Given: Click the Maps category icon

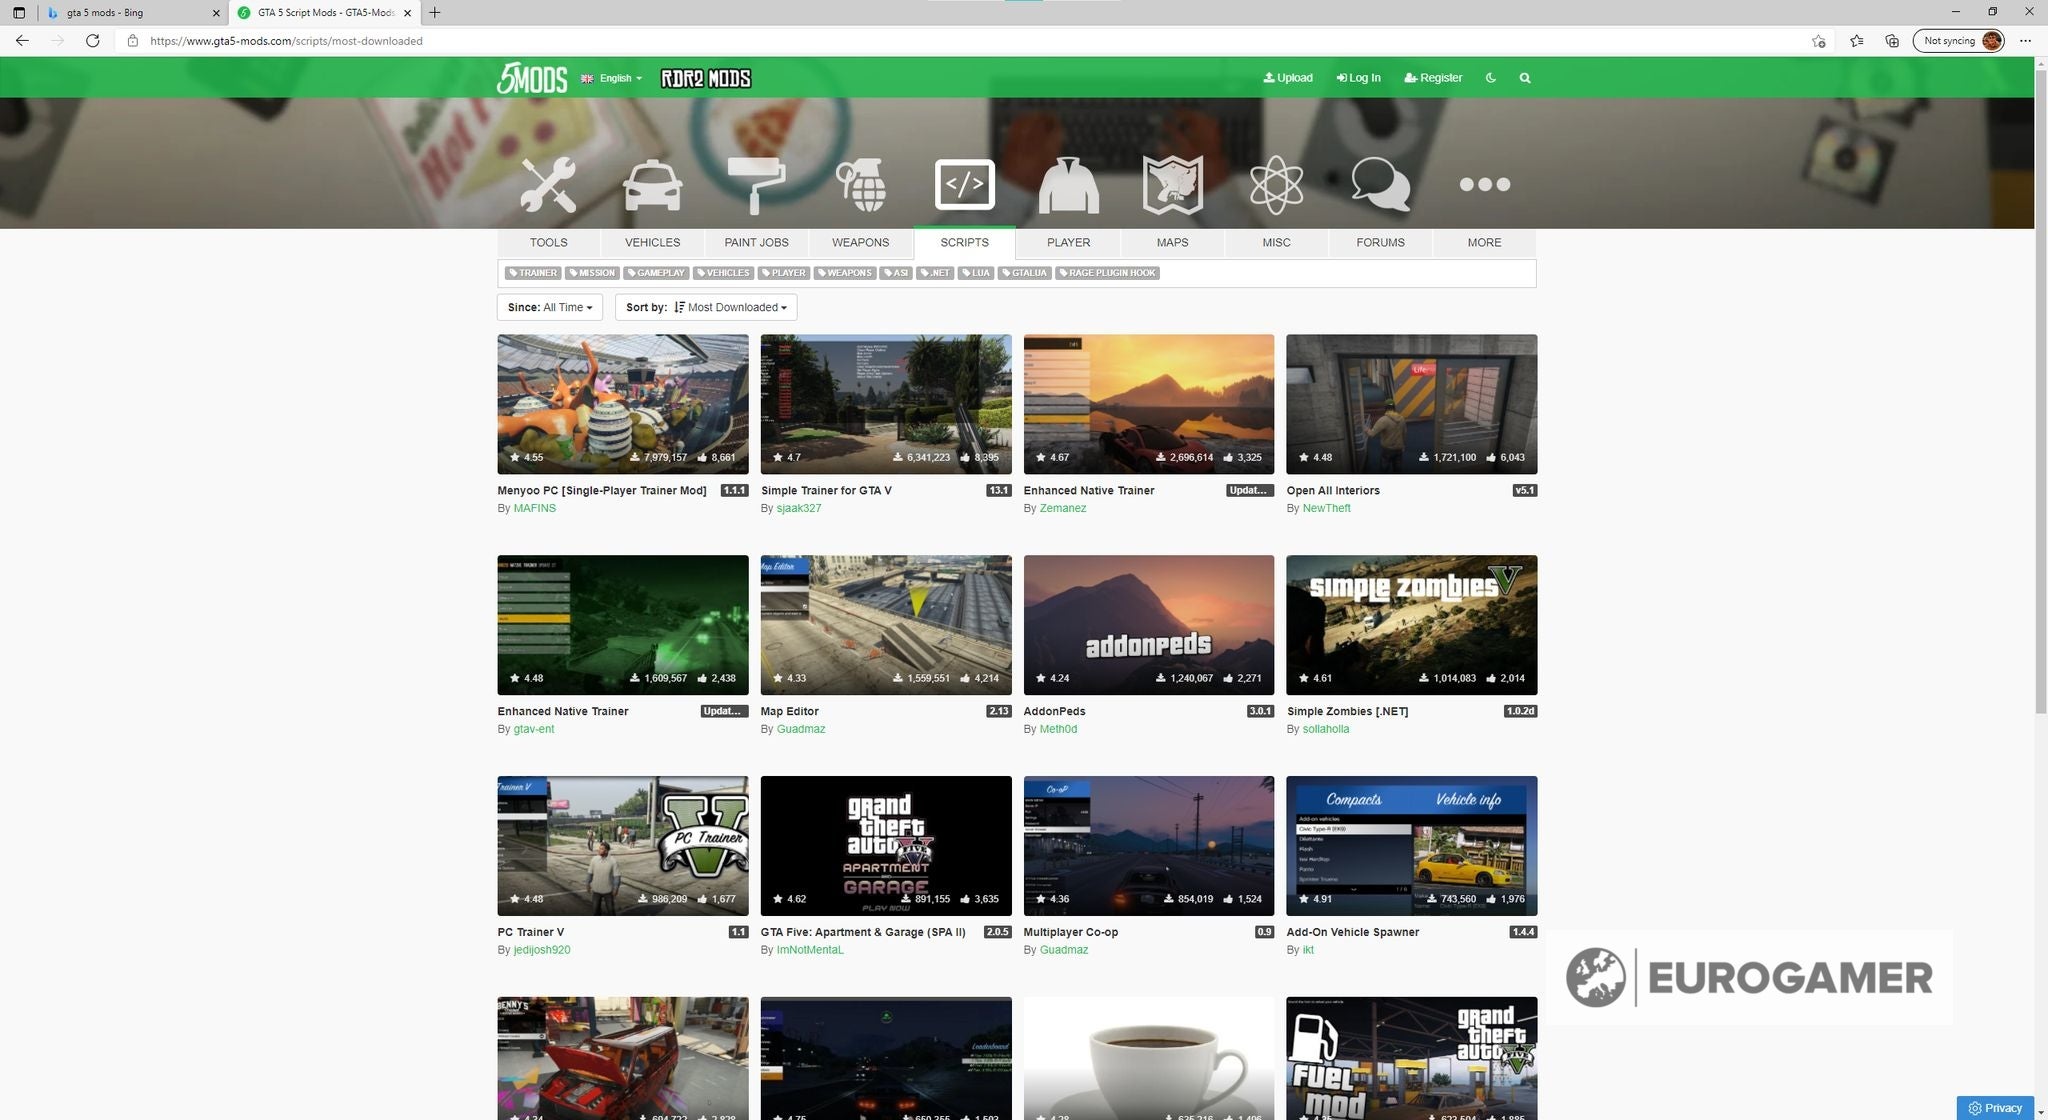Looking at the screenshot, I should [1172, 184].
